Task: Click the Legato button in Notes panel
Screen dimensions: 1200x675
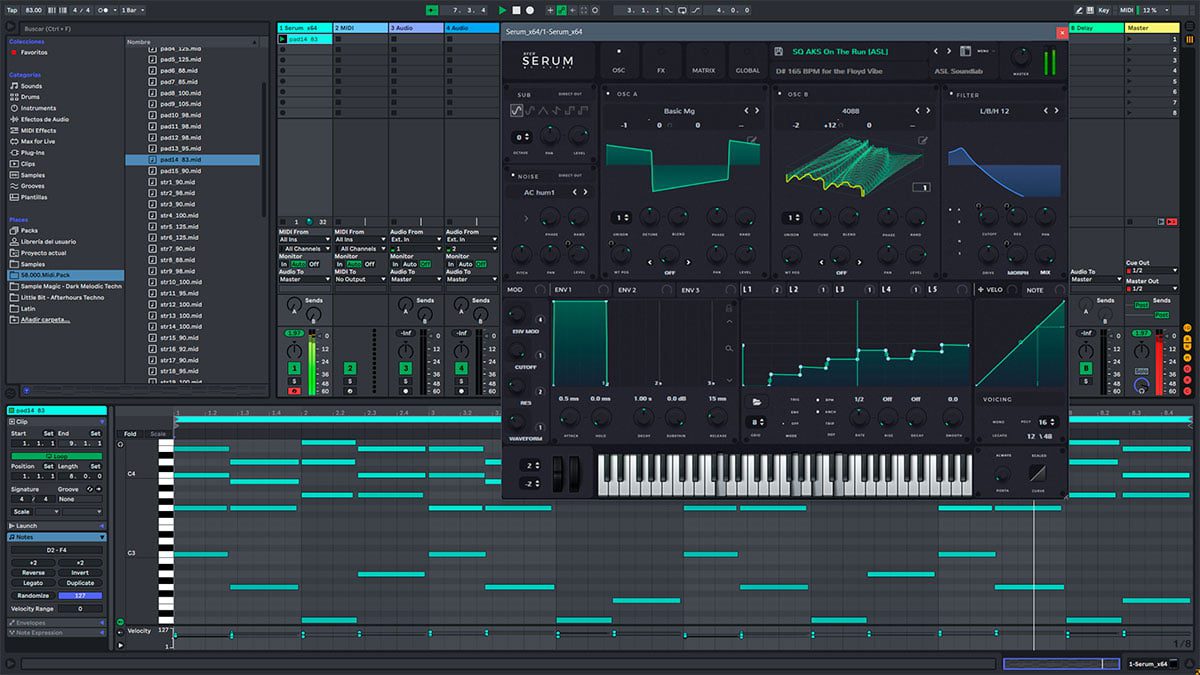Action: (33, 583)
